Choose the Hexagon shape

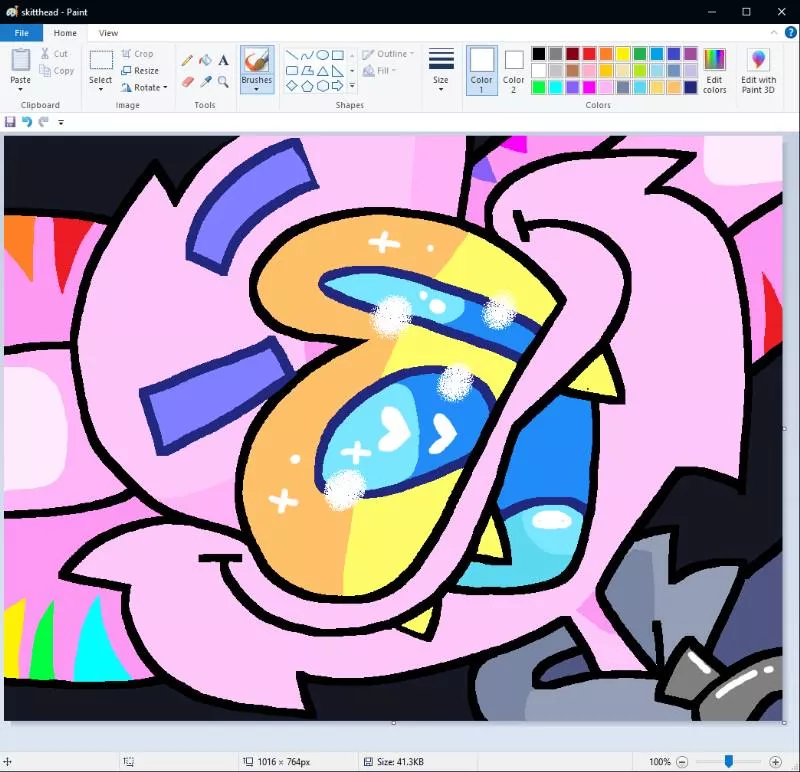click(322, 86)
